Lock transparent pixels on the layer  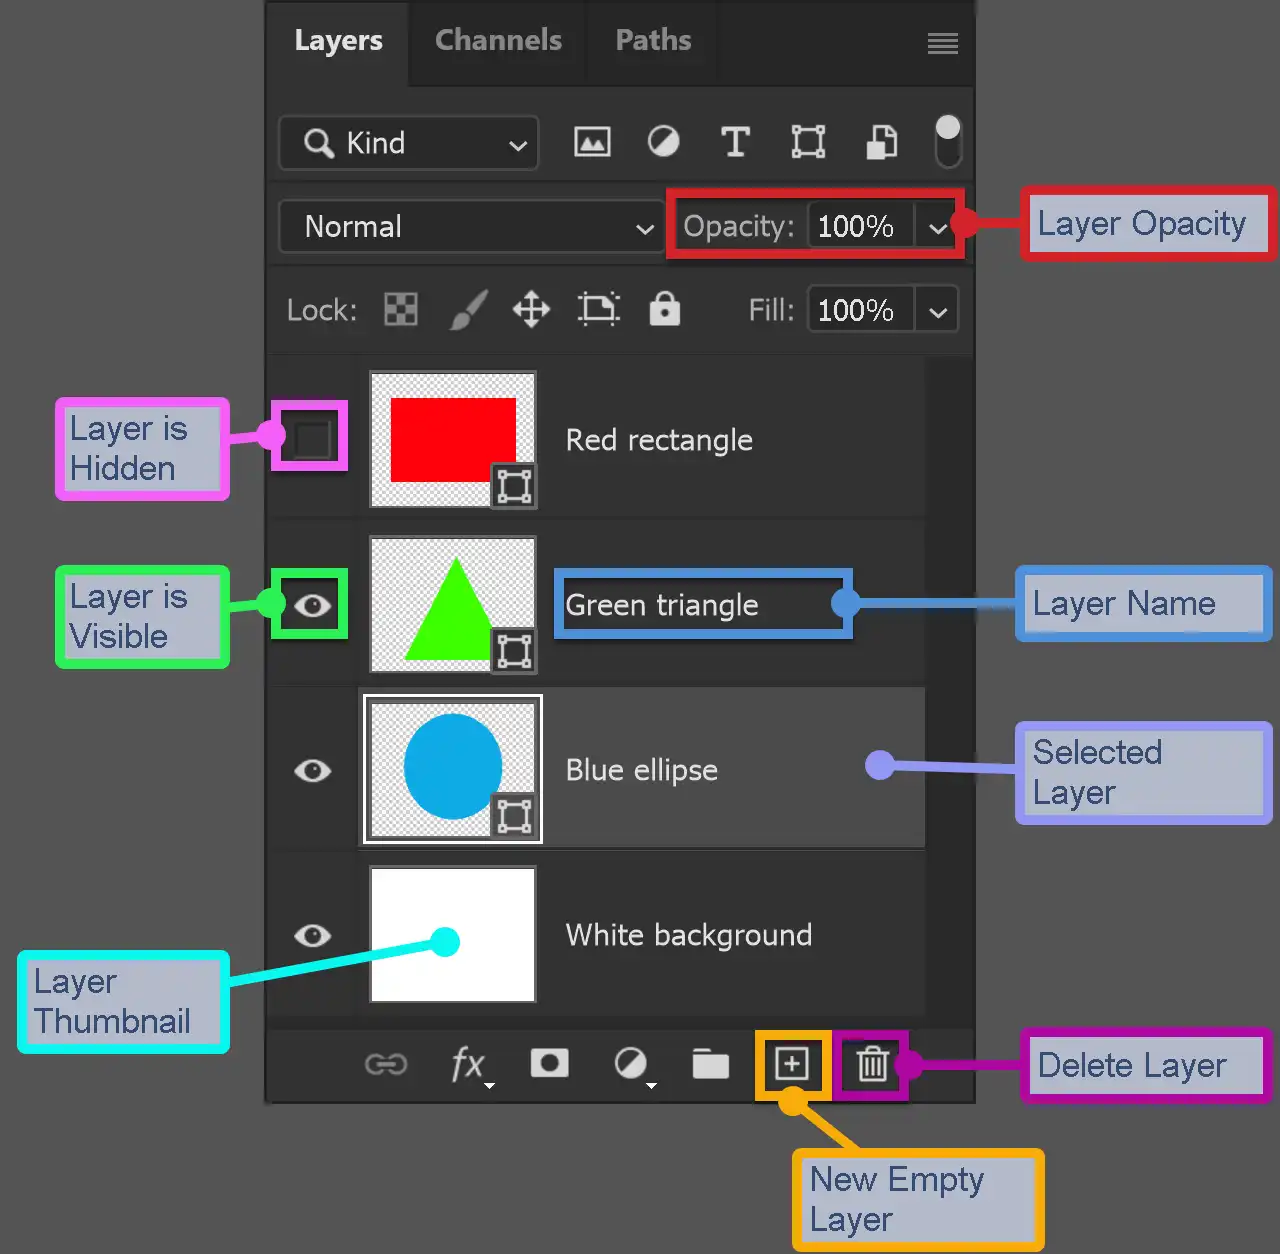coord(400,310)
